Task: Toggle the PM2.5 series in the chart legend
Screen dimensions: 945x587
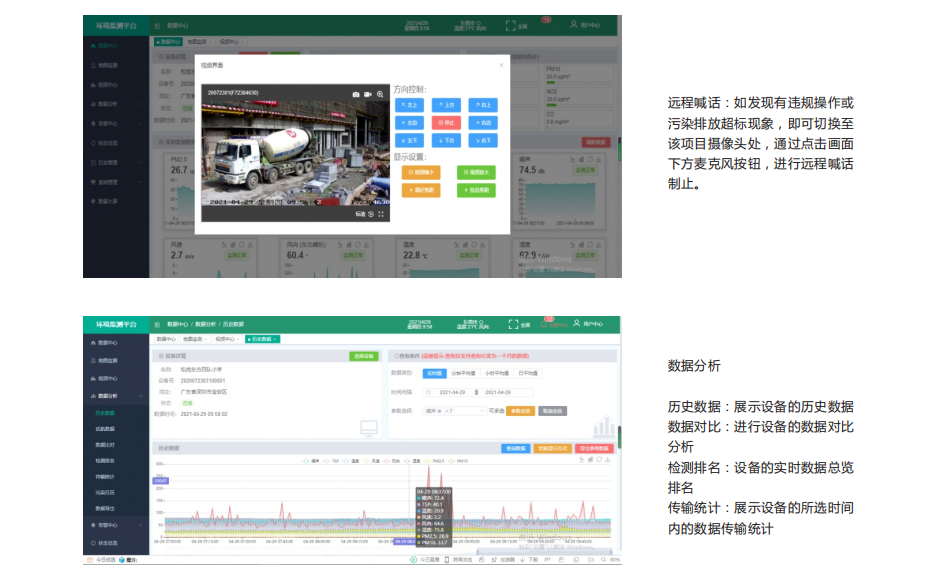Action: [x=434, y=461]
